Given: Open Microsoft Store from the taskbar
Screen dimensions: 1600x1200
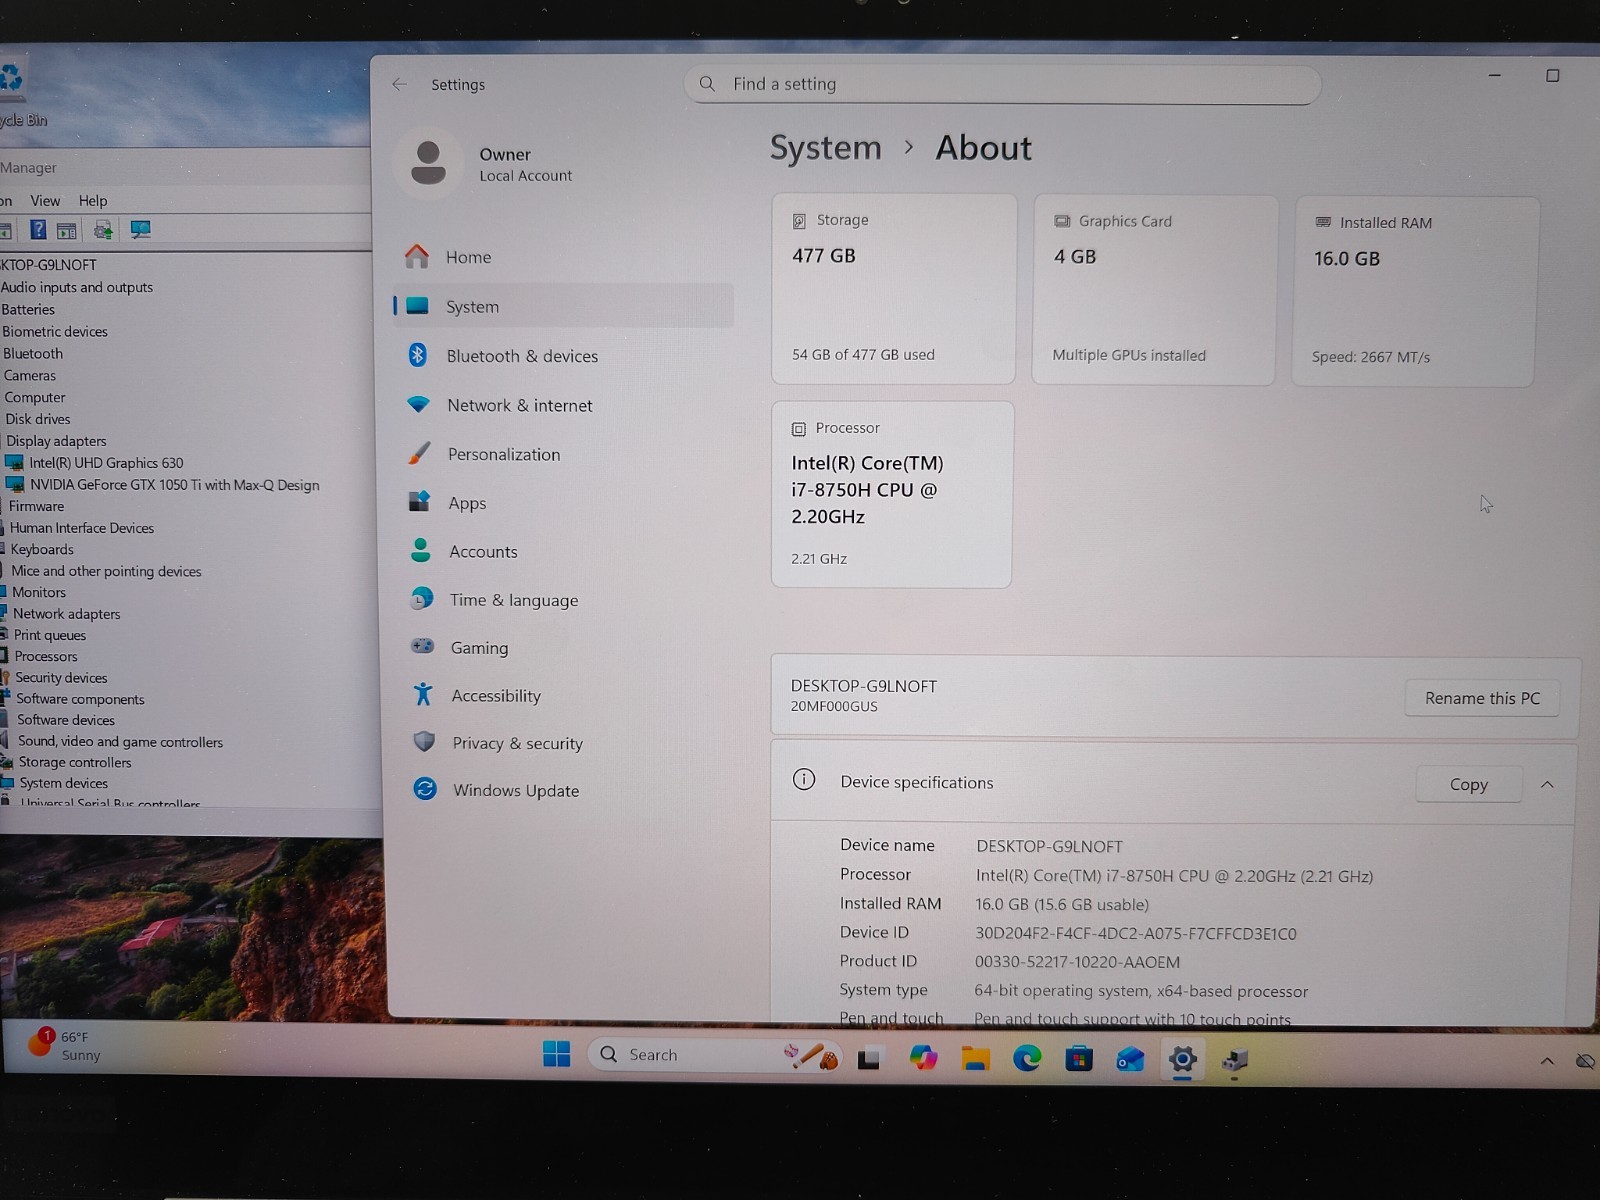Looking at the screenshot, I should (x=1079, y=1059).
